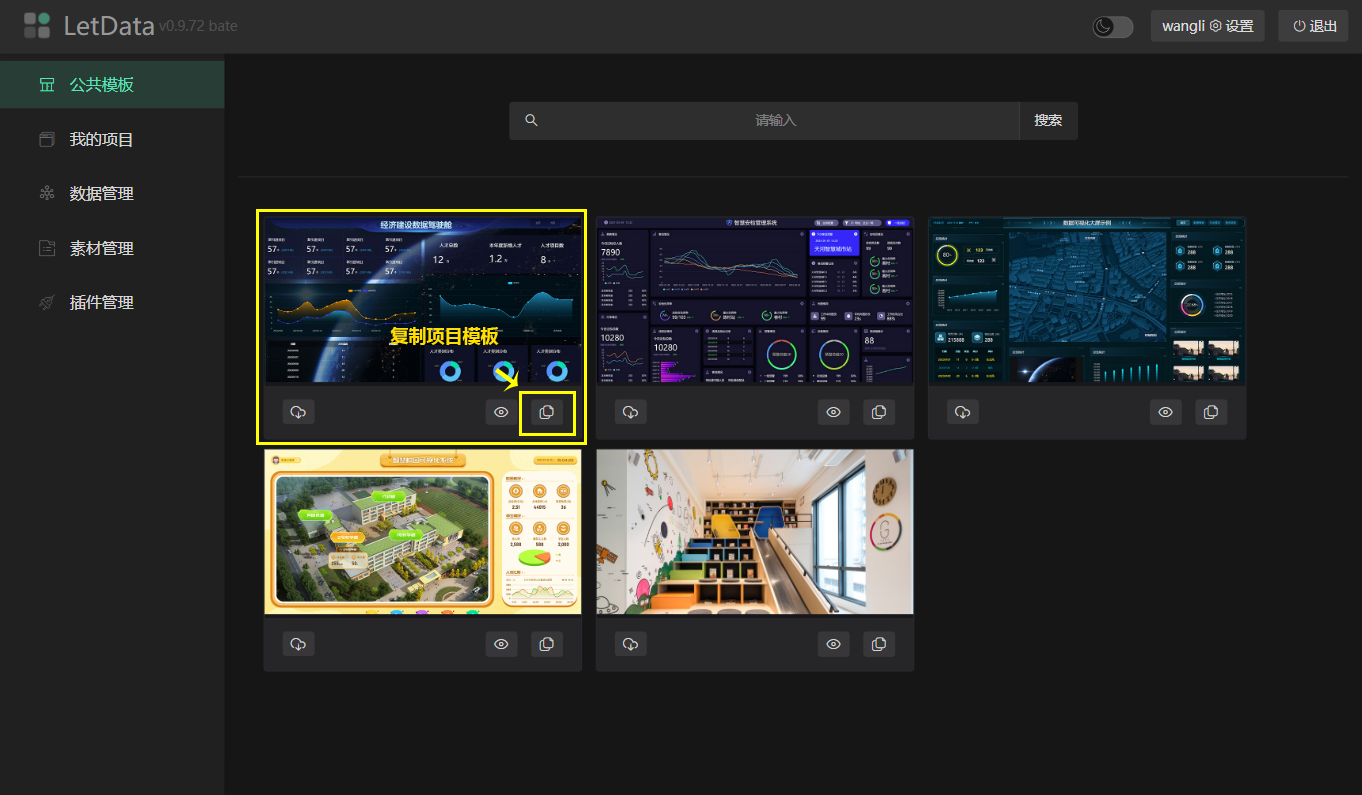The image size is (1362, 795).
Task: Select 插件管理 in the sidebar
Action: click(x=101, y=302)
